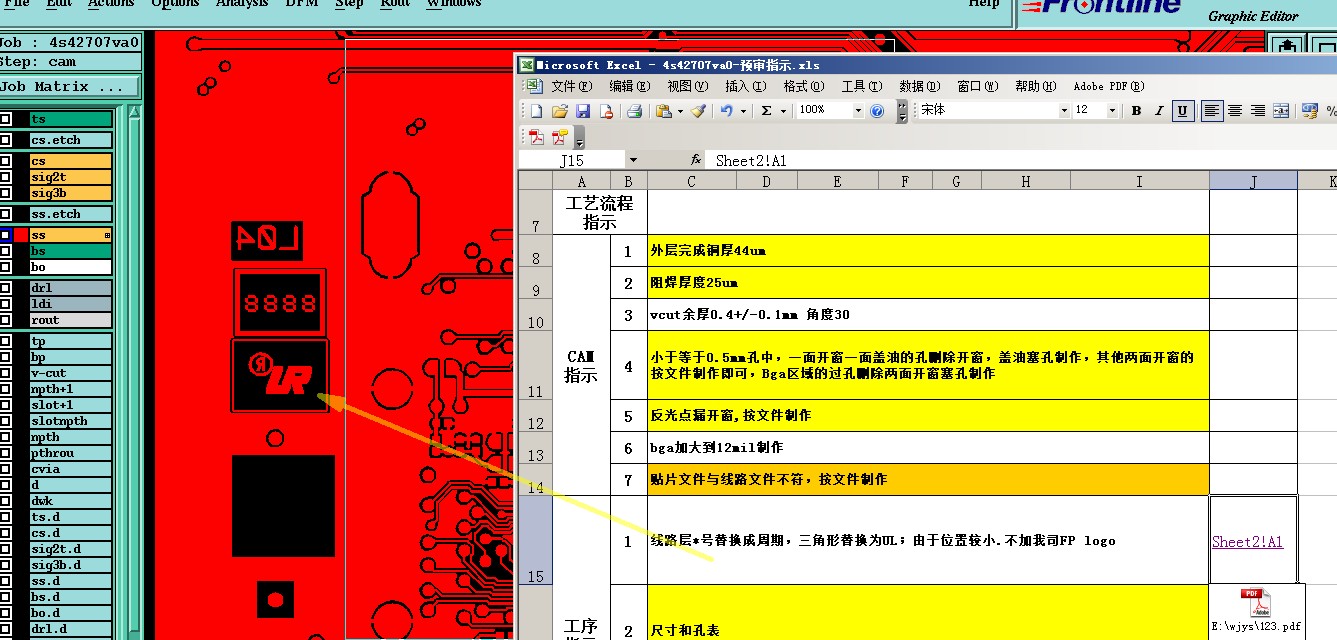Undo the last Excel action
This screenshot has width=1337, height=640.
(727, 111)
